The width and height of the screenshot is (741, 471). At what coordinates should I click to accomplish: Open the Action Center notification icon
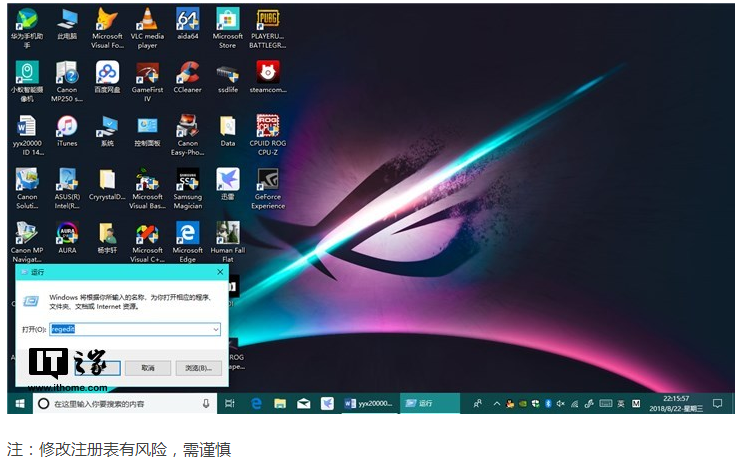pos(717,403)
